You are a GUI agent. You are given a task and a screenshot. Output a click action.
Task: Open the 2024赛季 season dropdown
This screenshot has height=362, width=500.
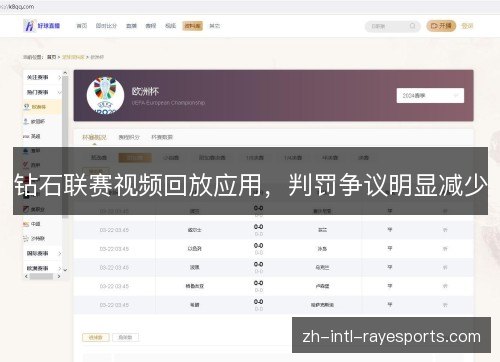(x=430, y=95)
